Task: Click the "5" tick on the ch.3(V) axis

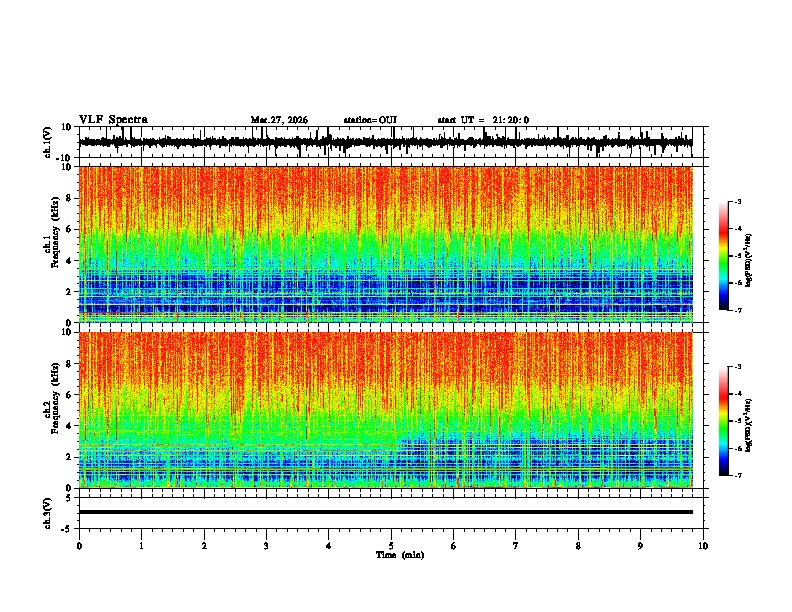Action: click(x=70, y=498)
